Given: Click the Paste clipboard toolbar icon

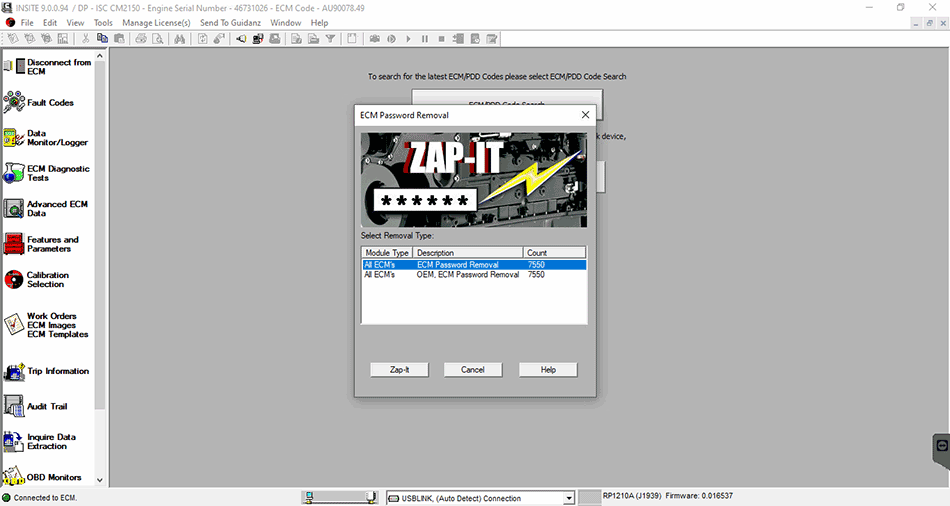Looking at the screenshot, I should 119,39.
